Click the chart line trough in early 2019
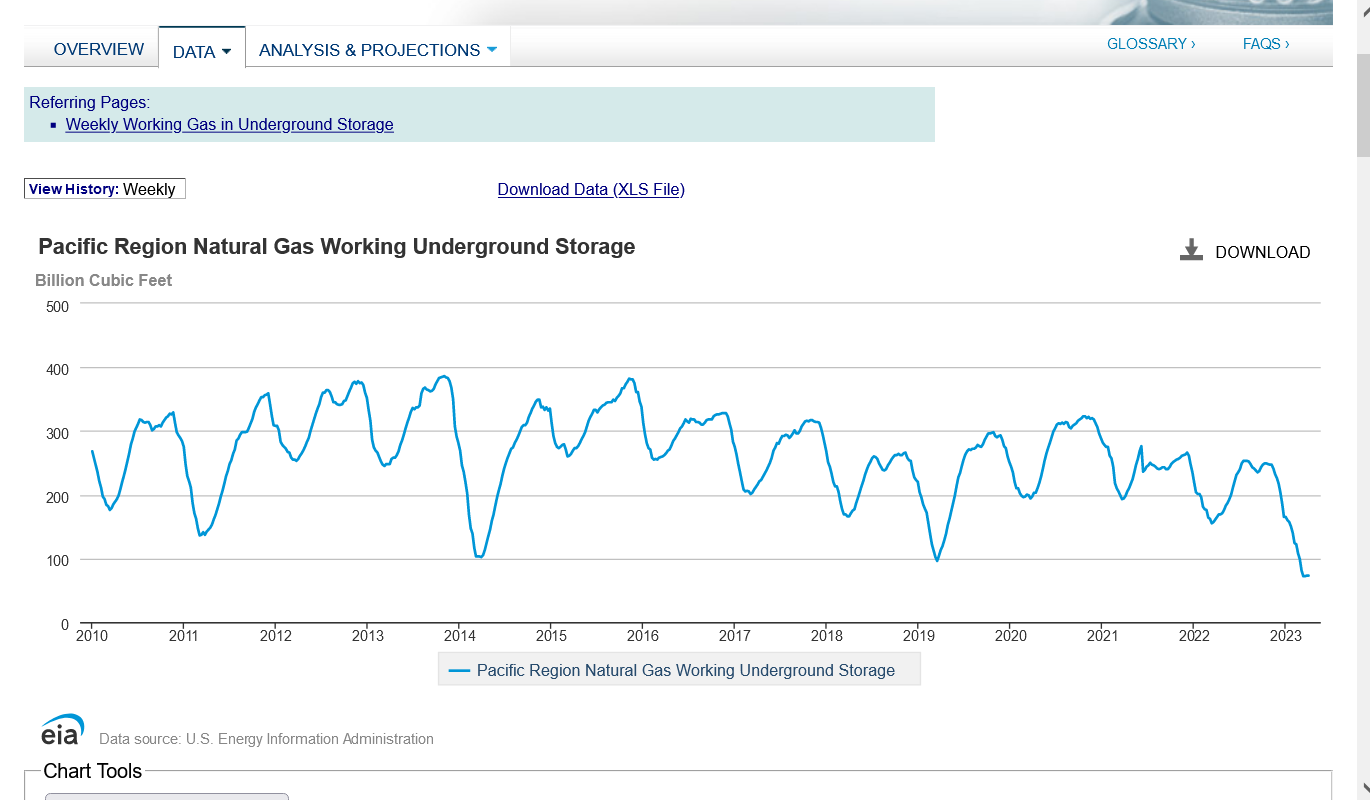The image size is (1370, 808). (x=937, y=560)
